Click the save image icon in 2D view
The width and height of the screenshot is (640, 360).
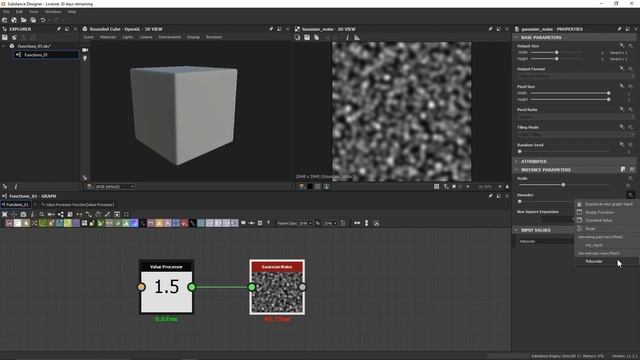coord(307,38)
